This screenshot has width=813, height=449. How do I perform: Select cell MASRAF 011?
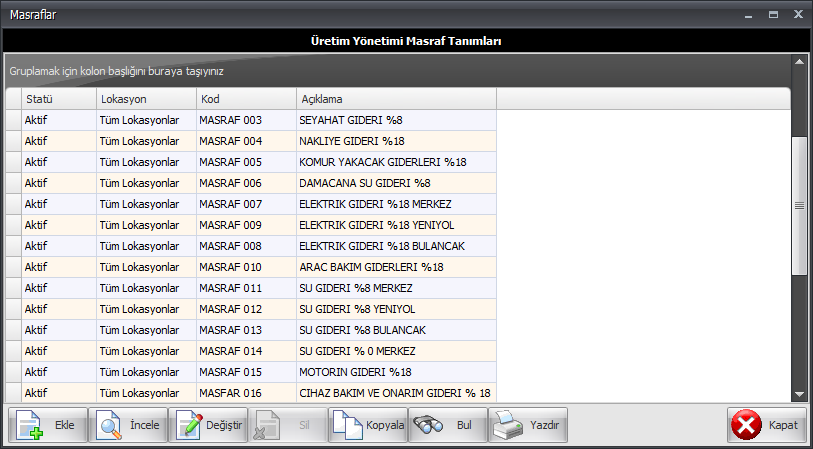246,288
